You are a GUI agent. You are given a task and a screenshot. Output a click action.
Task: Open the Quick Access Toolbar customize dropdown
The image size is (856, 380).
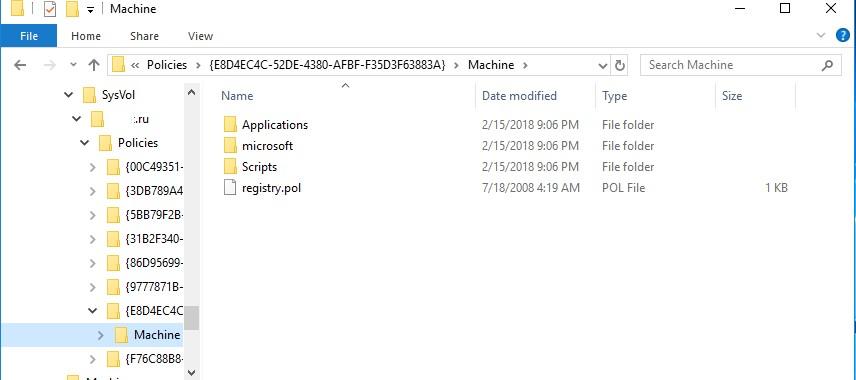click(x=90, y=10)
